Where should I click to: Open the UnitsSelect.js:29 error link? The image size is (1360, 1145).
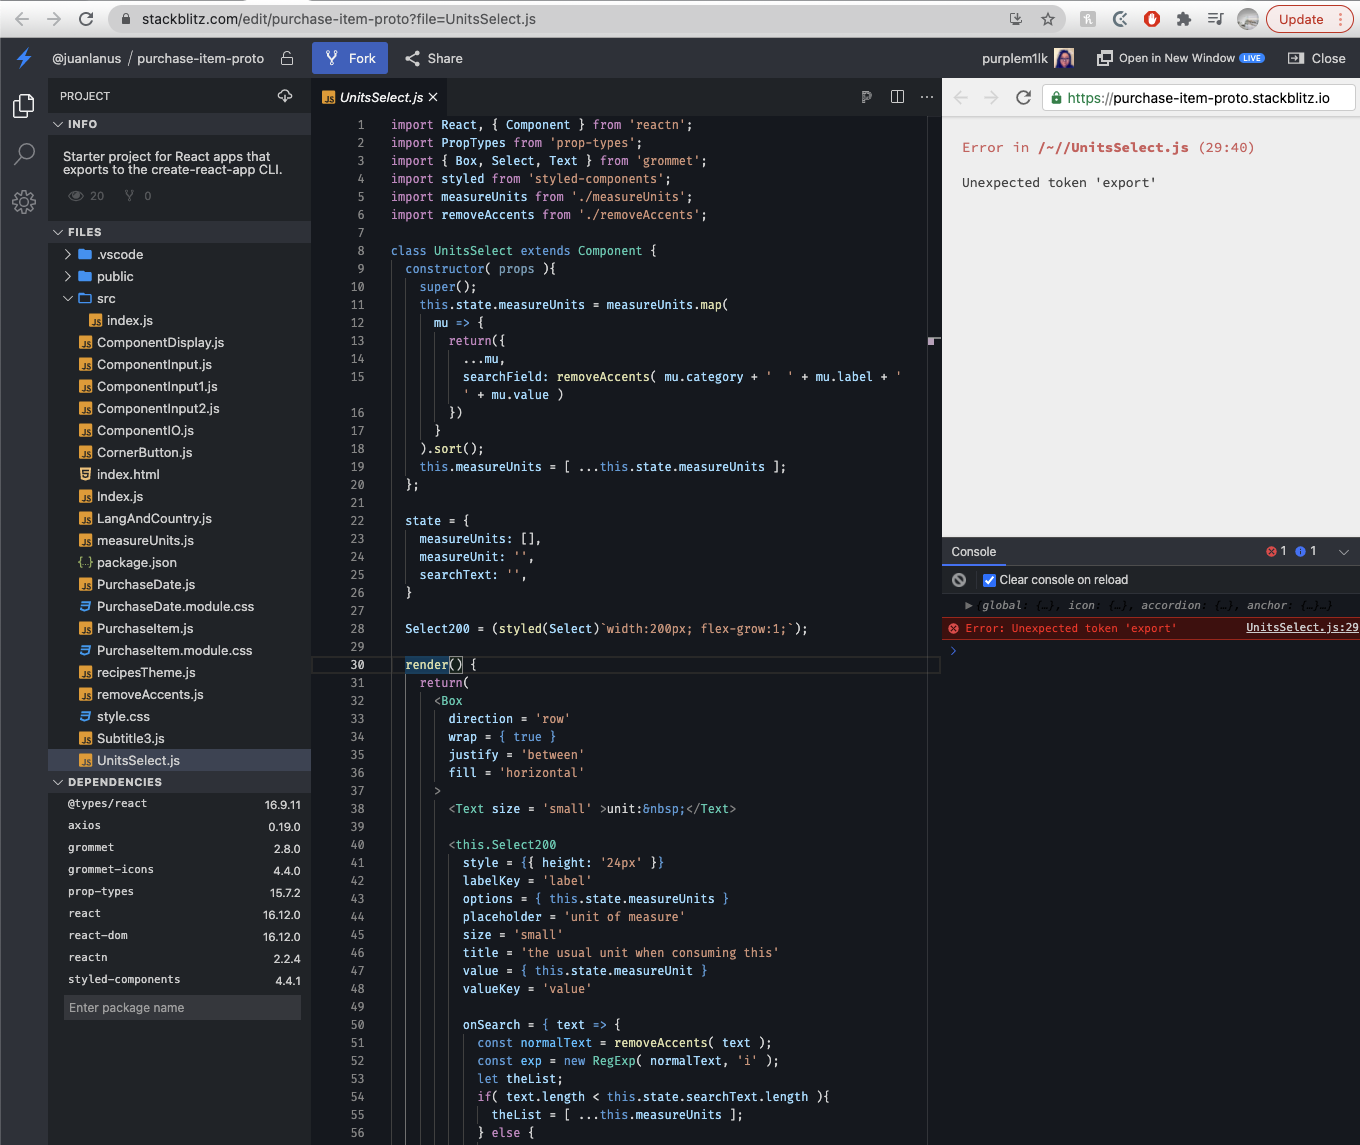(1302, 628)
